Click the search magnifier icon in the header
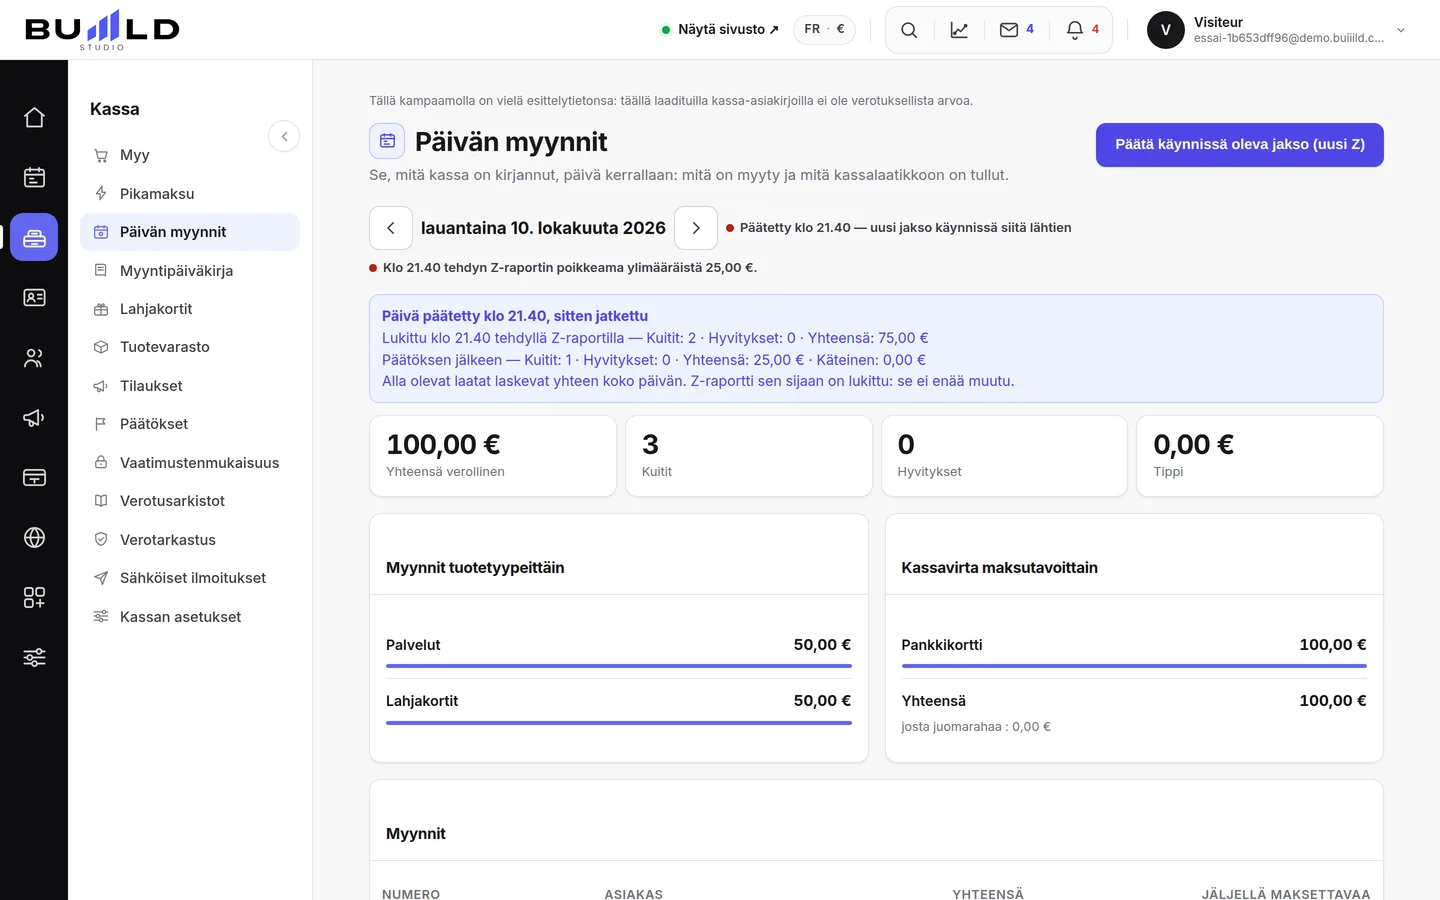The height and width of the screenshot is (900, 1440). (x=909, y=30)
